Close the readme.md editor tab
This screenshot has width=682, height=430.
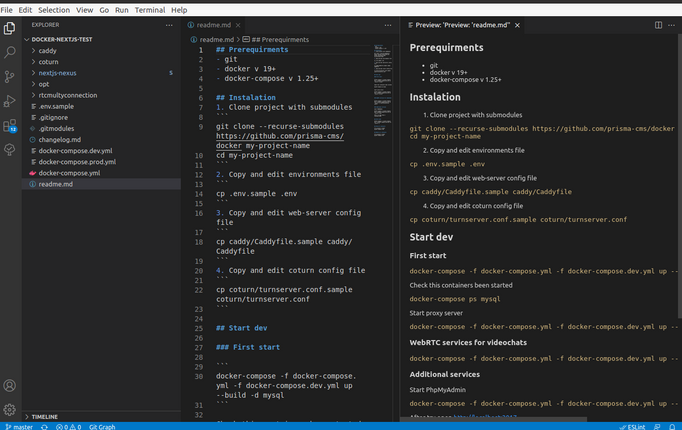(238, 25)
